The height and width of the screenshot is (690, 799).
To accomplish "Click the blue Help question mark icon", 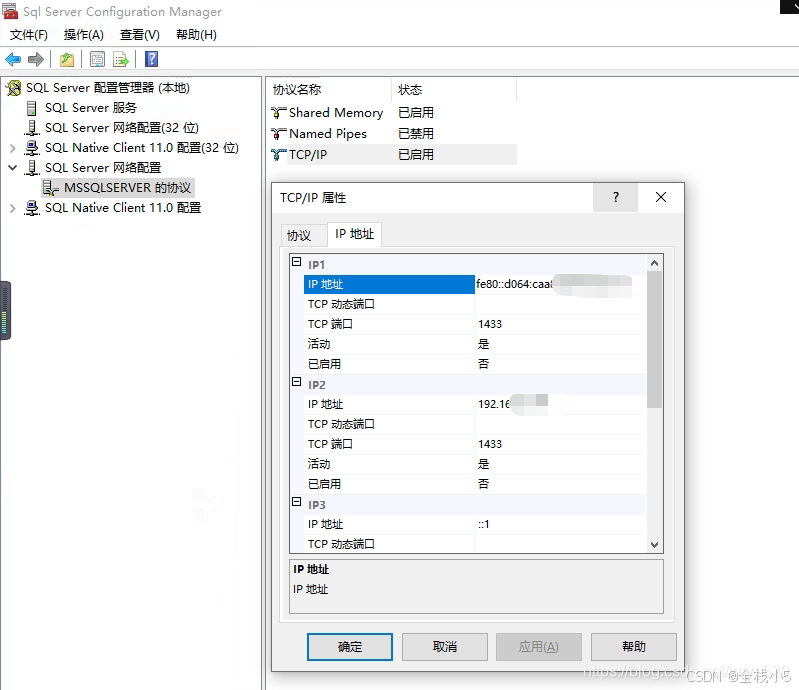I will pyautogui.click(x=151, y=60).
